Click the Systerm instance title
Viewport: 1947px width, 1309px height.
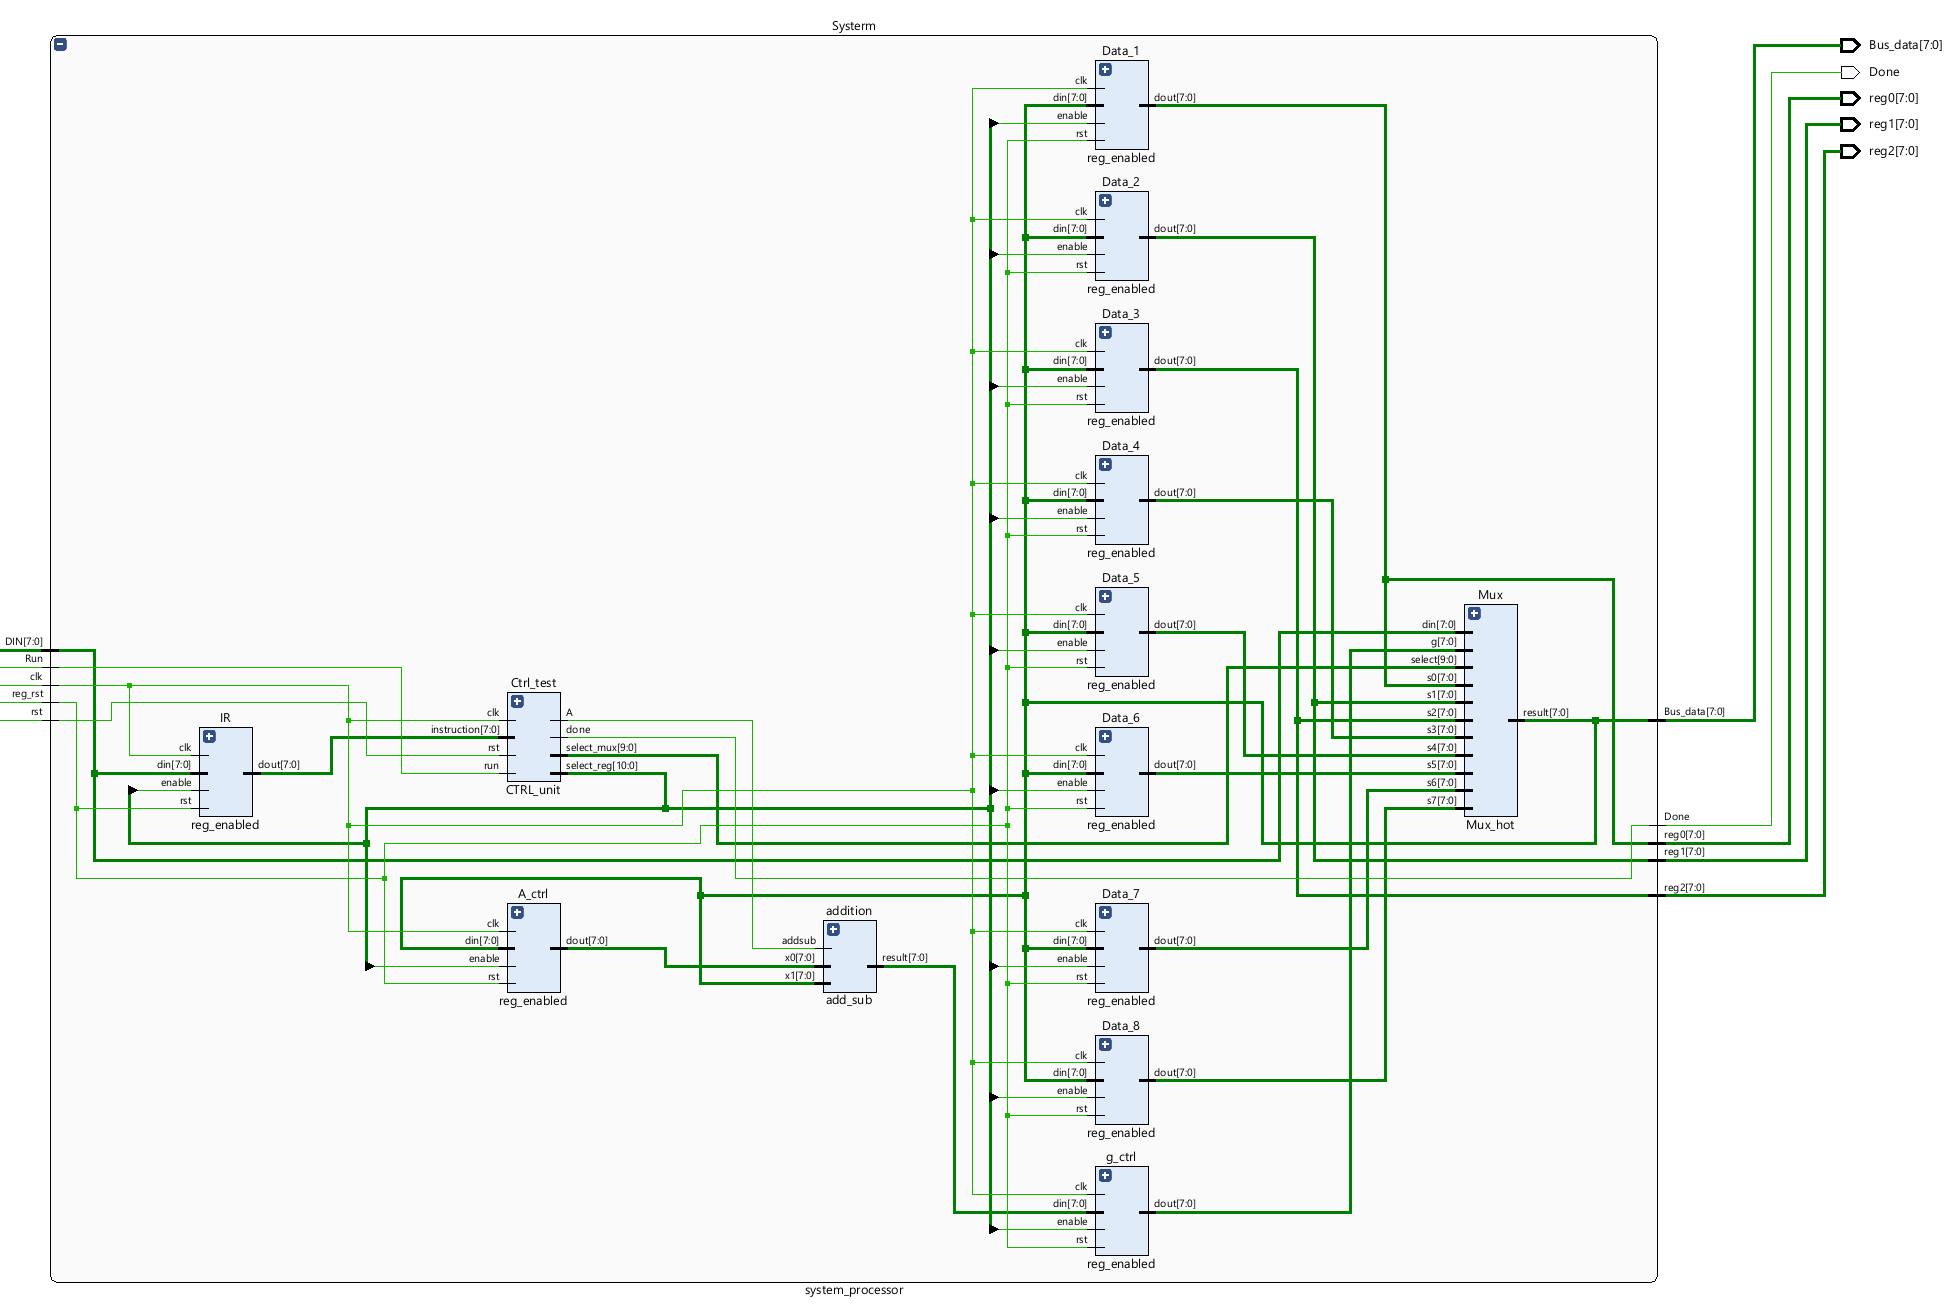(853, 26)
